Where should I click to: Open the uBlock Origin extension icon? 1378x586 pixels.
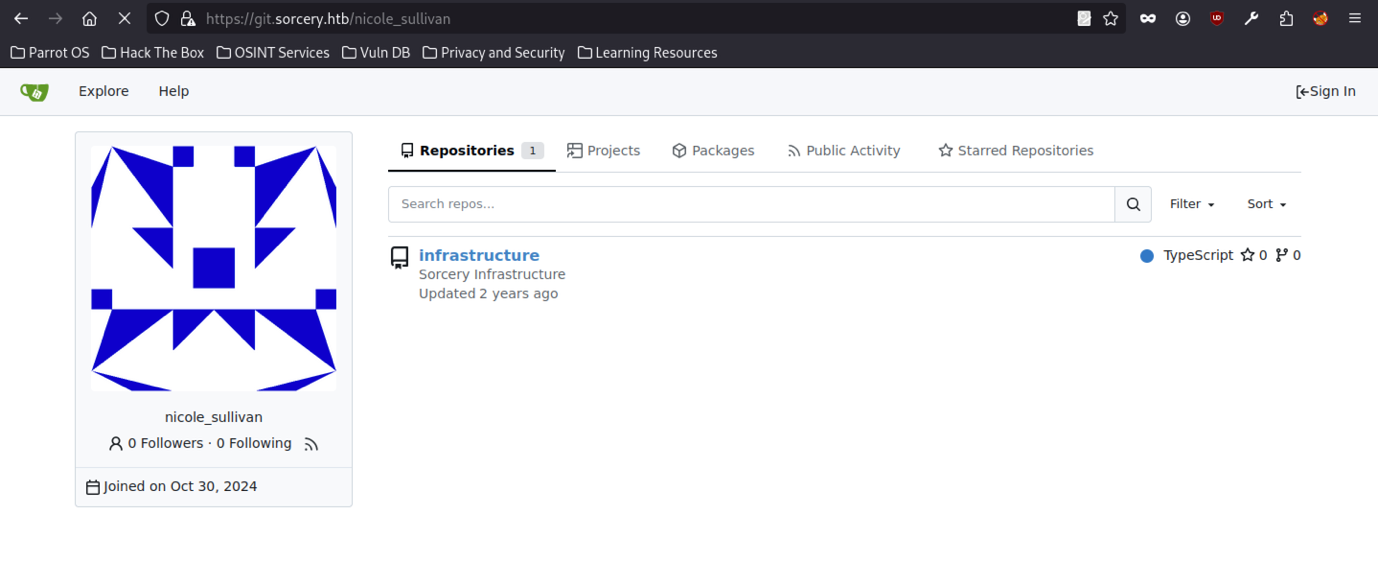point(1217,19)
